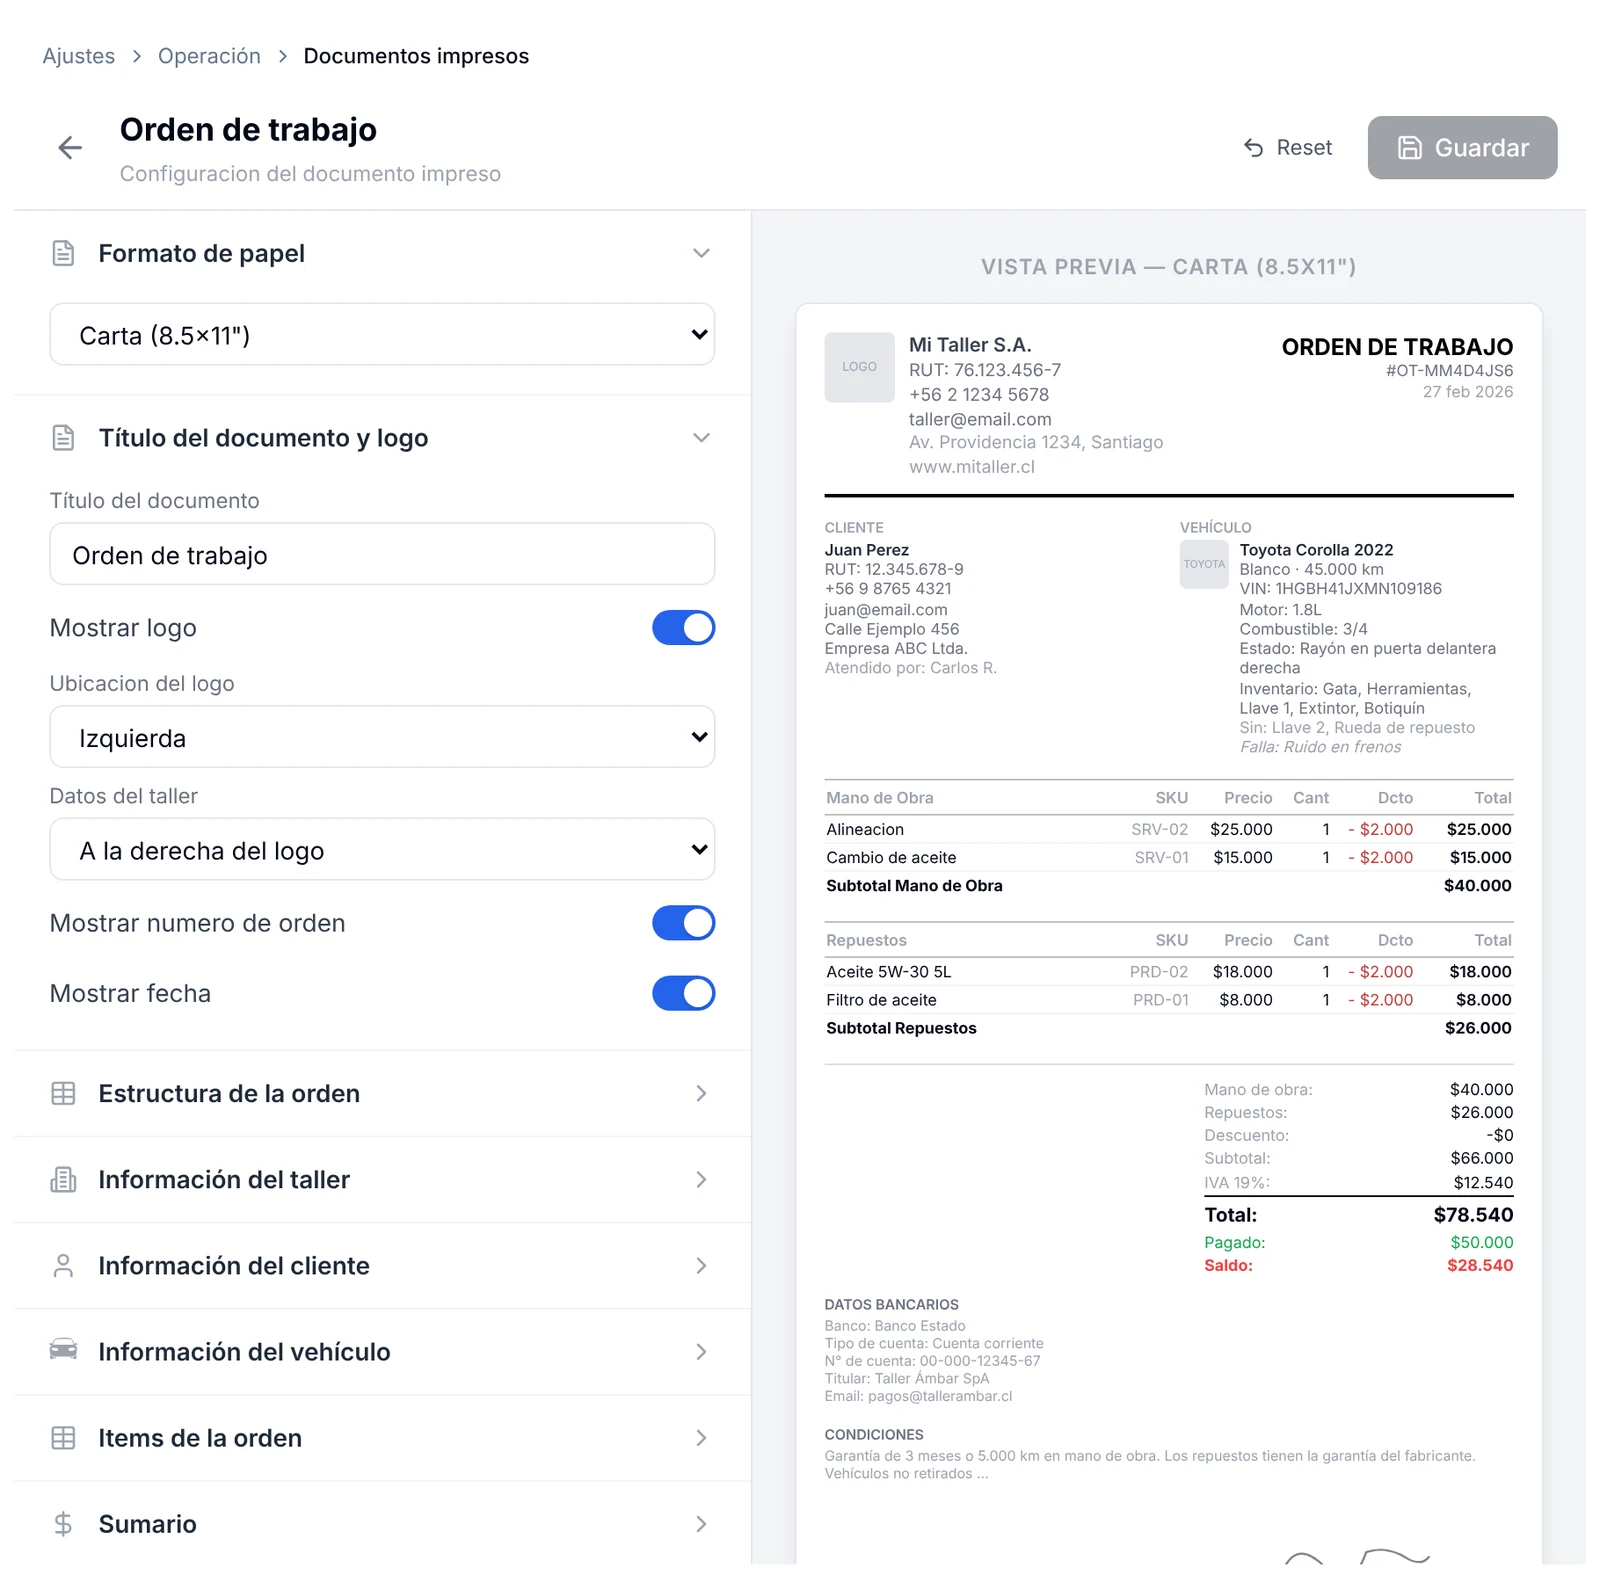Image resolution: width=1600 pixels, height=1582 pixels.
Task: Expand the Información del vehículo section
Action: pos(382,1351)
